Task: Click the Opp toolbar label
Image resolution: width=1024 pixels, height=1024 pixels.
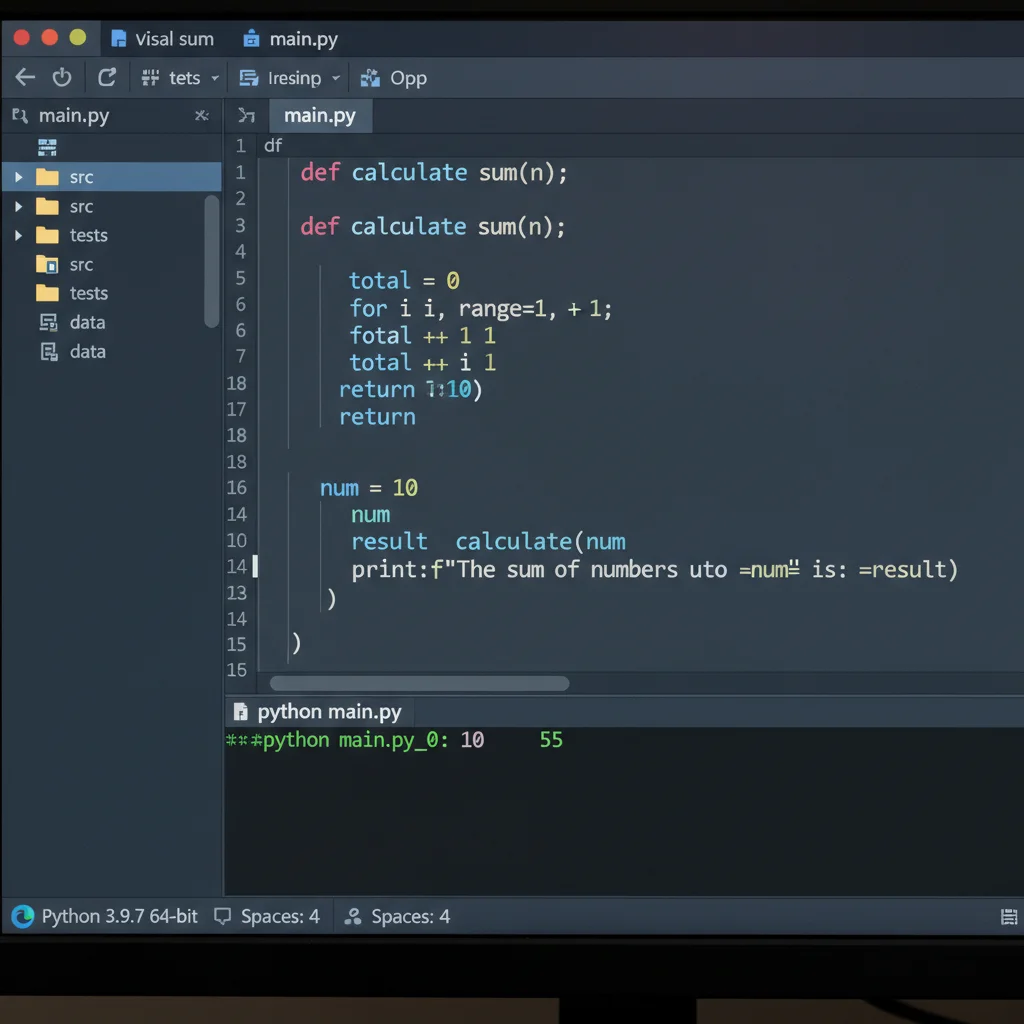Action: tap(408, 78)
